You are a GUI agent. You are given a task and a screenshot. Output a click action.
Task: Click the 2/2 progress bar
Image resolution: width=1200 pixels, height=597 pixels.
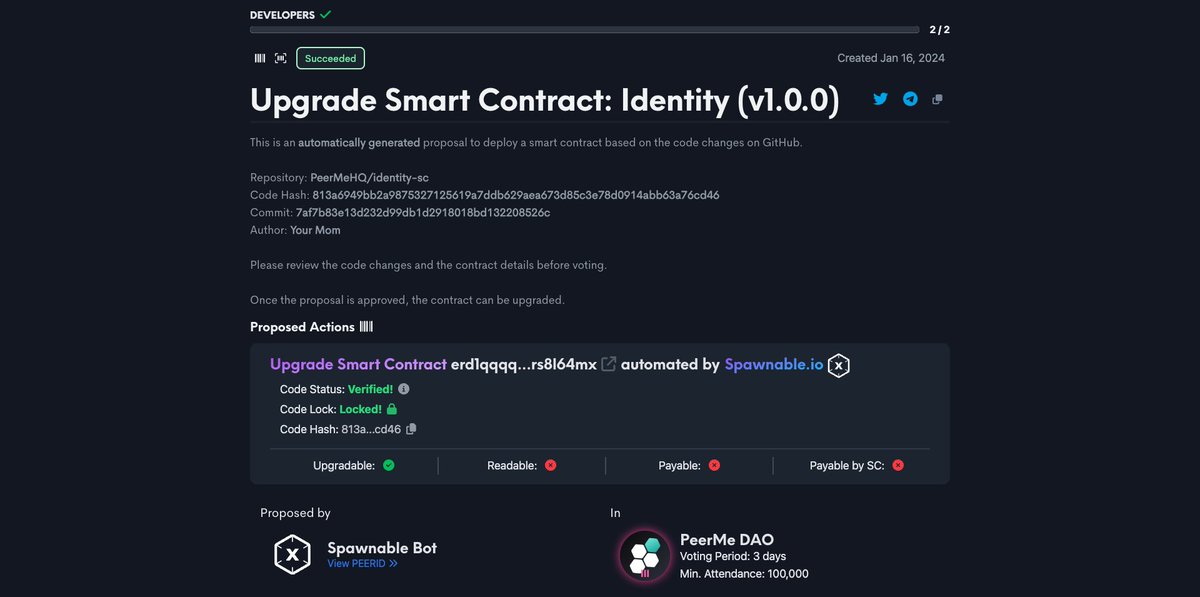584,30
